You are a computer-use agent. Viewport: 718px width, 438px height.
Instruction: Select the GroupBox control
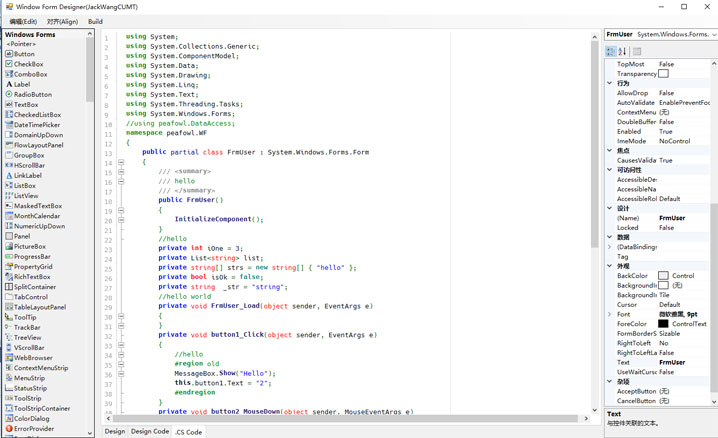25,155
